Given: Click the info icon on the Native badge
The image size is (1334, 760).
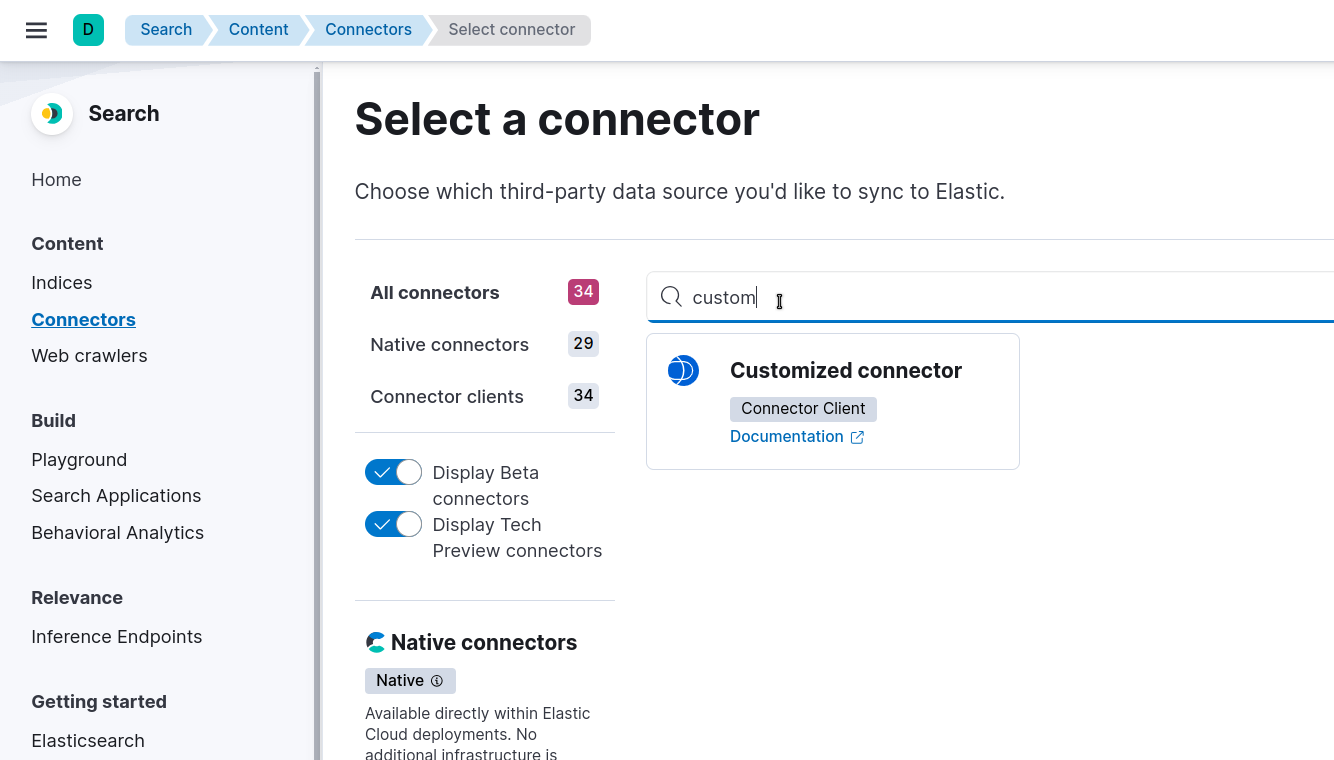Looking at the screenshot, I should [438, 681].
